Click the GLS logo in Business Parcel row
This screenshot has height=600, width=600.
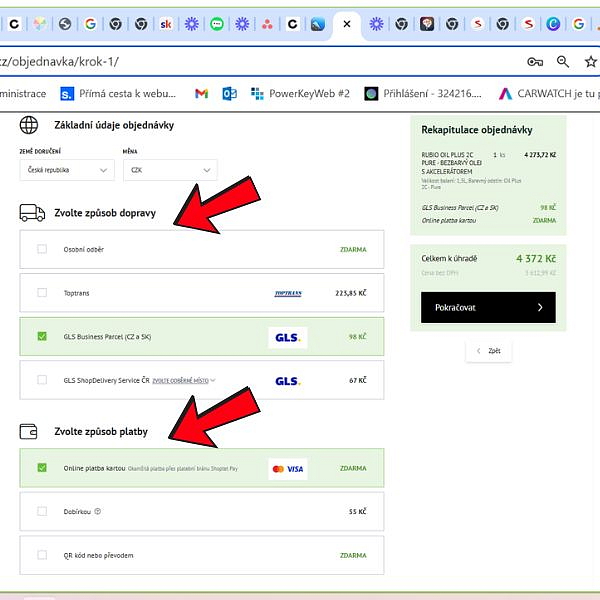click(x=288, y=338)
